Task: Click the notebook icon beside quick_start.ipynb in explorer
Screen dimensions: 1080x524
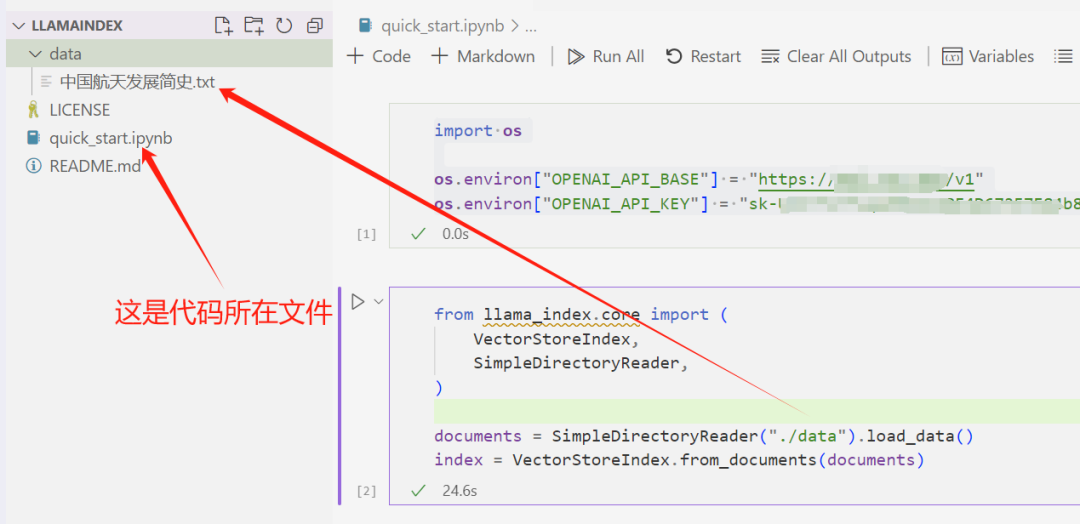Action: pyautogui.click(x=32, y=138)
